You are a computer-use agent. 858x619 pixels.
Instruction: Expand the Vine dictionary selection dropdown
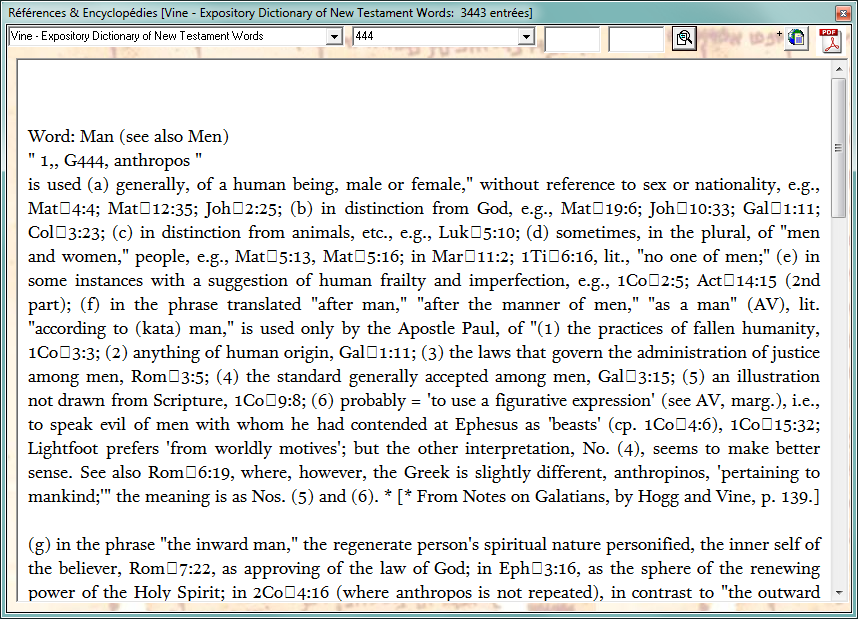[x=334, y=37]
